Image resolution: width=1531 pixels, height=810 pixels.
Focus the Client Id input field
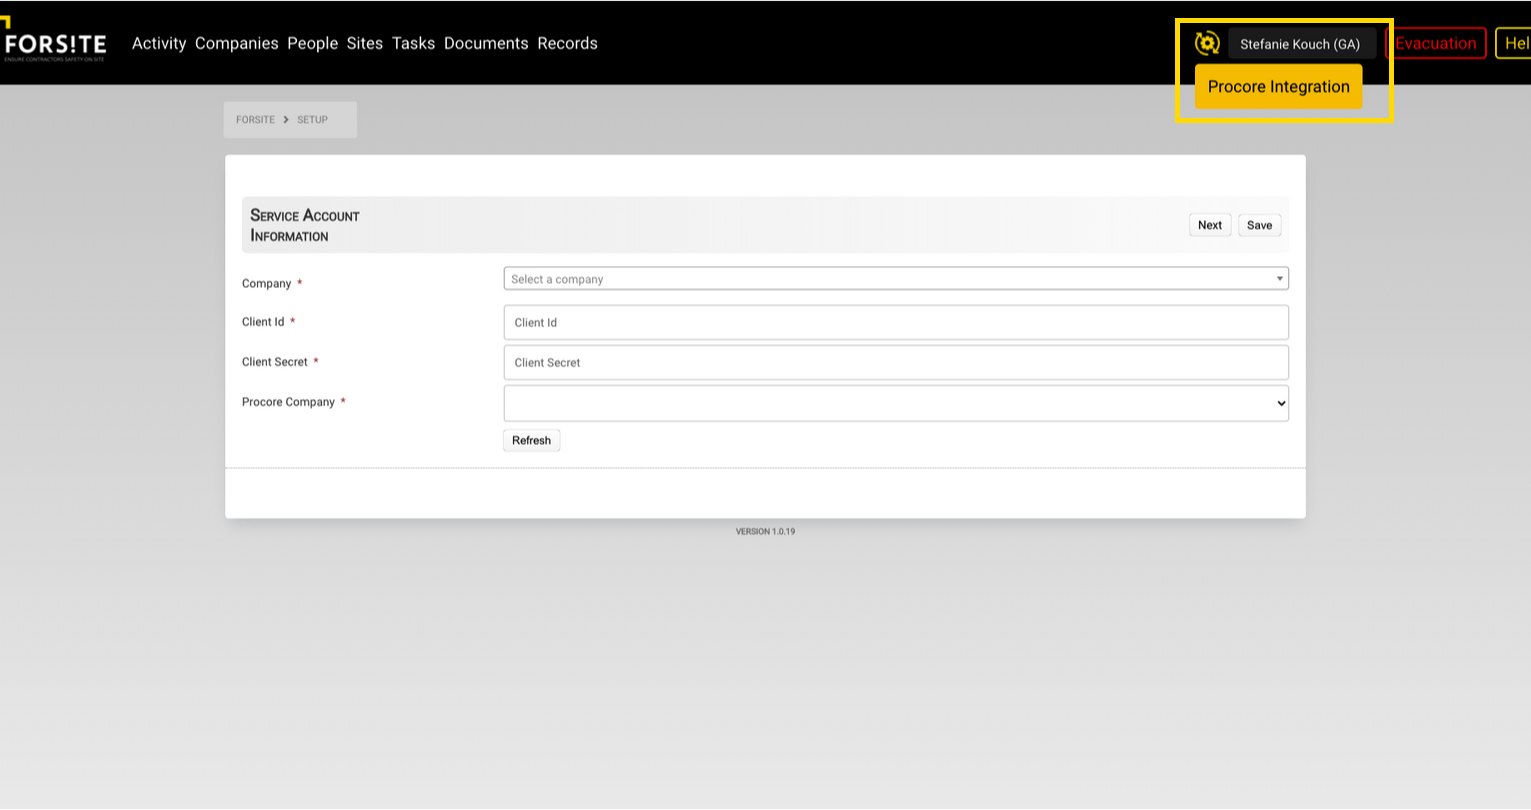pyautogui.click(x=896, y=322)
